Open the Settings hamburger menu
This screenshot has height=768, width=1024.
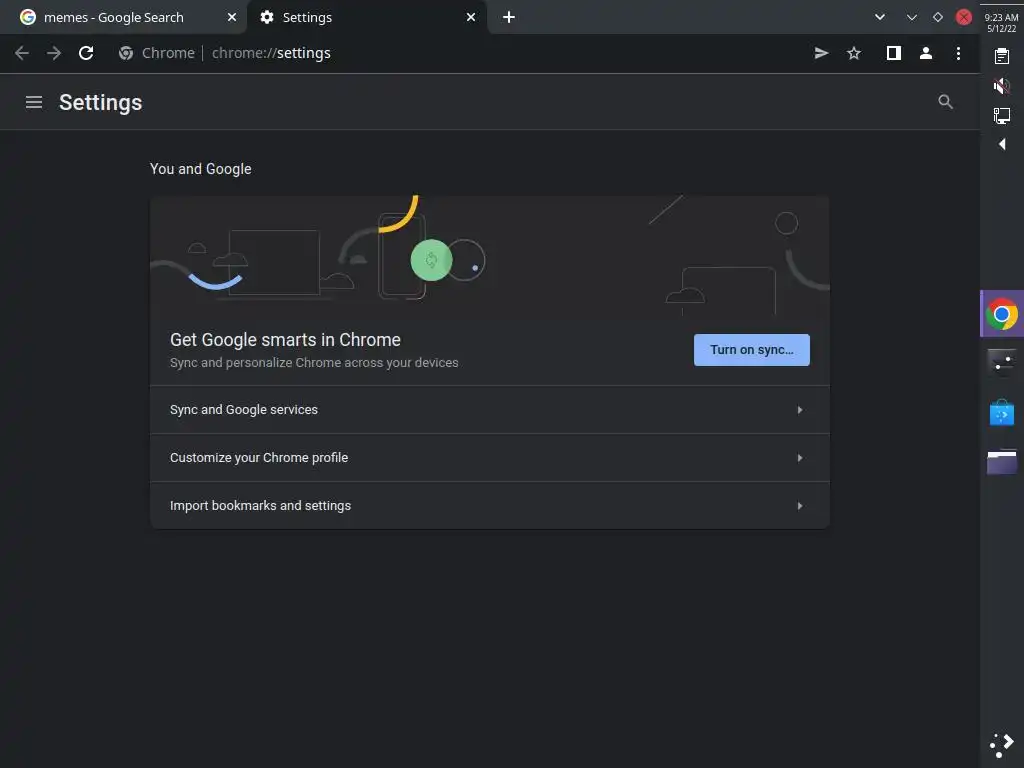(x=34, y=102)
